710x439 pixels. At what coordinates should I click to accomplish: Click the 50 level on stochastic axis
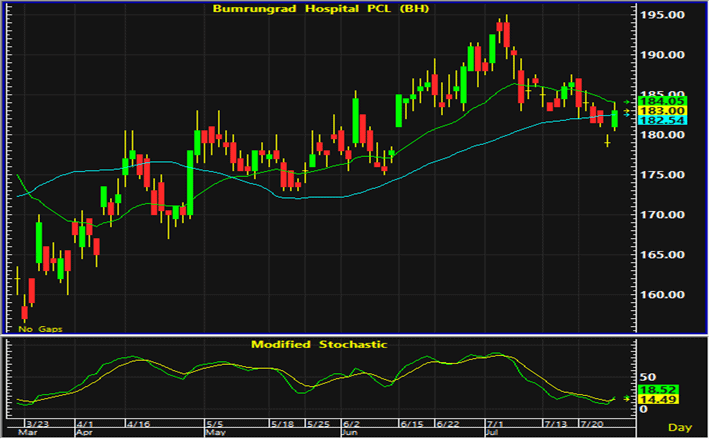pyautogui.click(x=648, y=377)
